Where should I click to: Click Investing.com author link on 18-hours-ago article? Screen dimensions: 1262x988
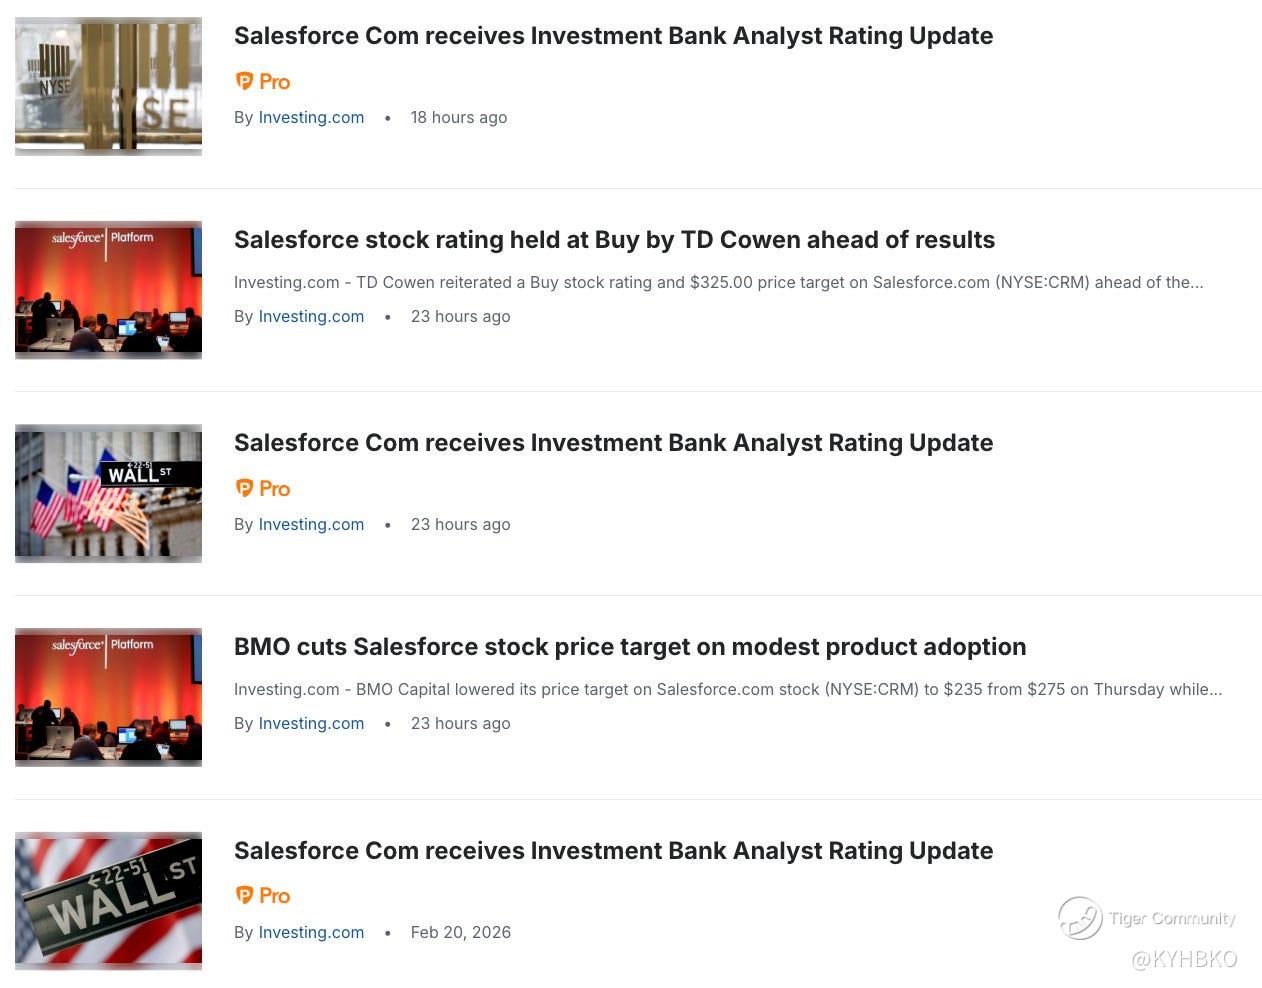pyautogui.click(x=311, y=117)
